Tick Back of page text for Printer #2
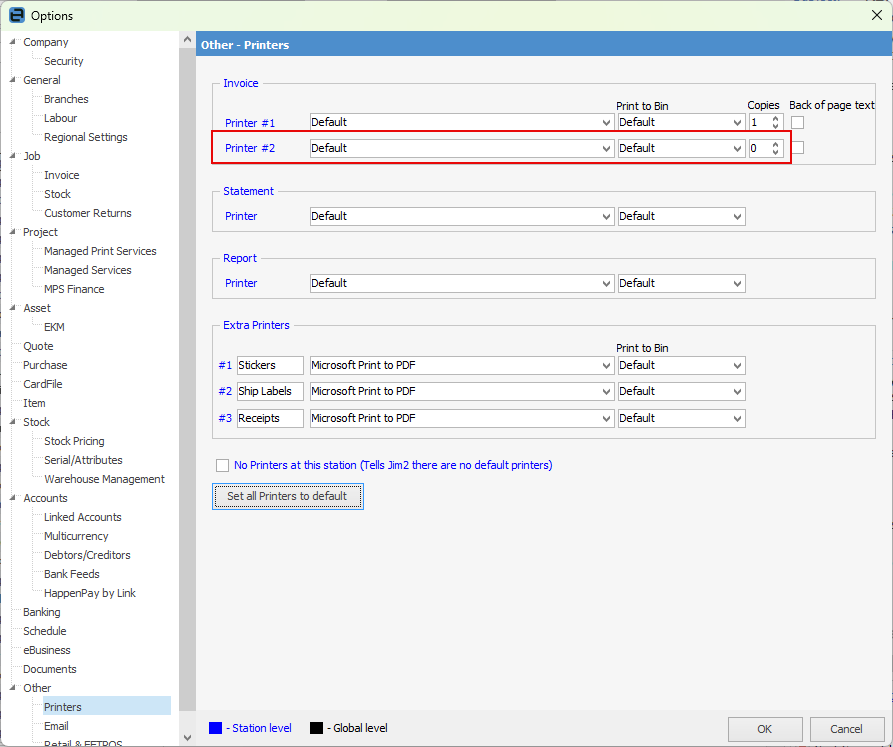Screen dimensions: 893x747 click(798, 148)
